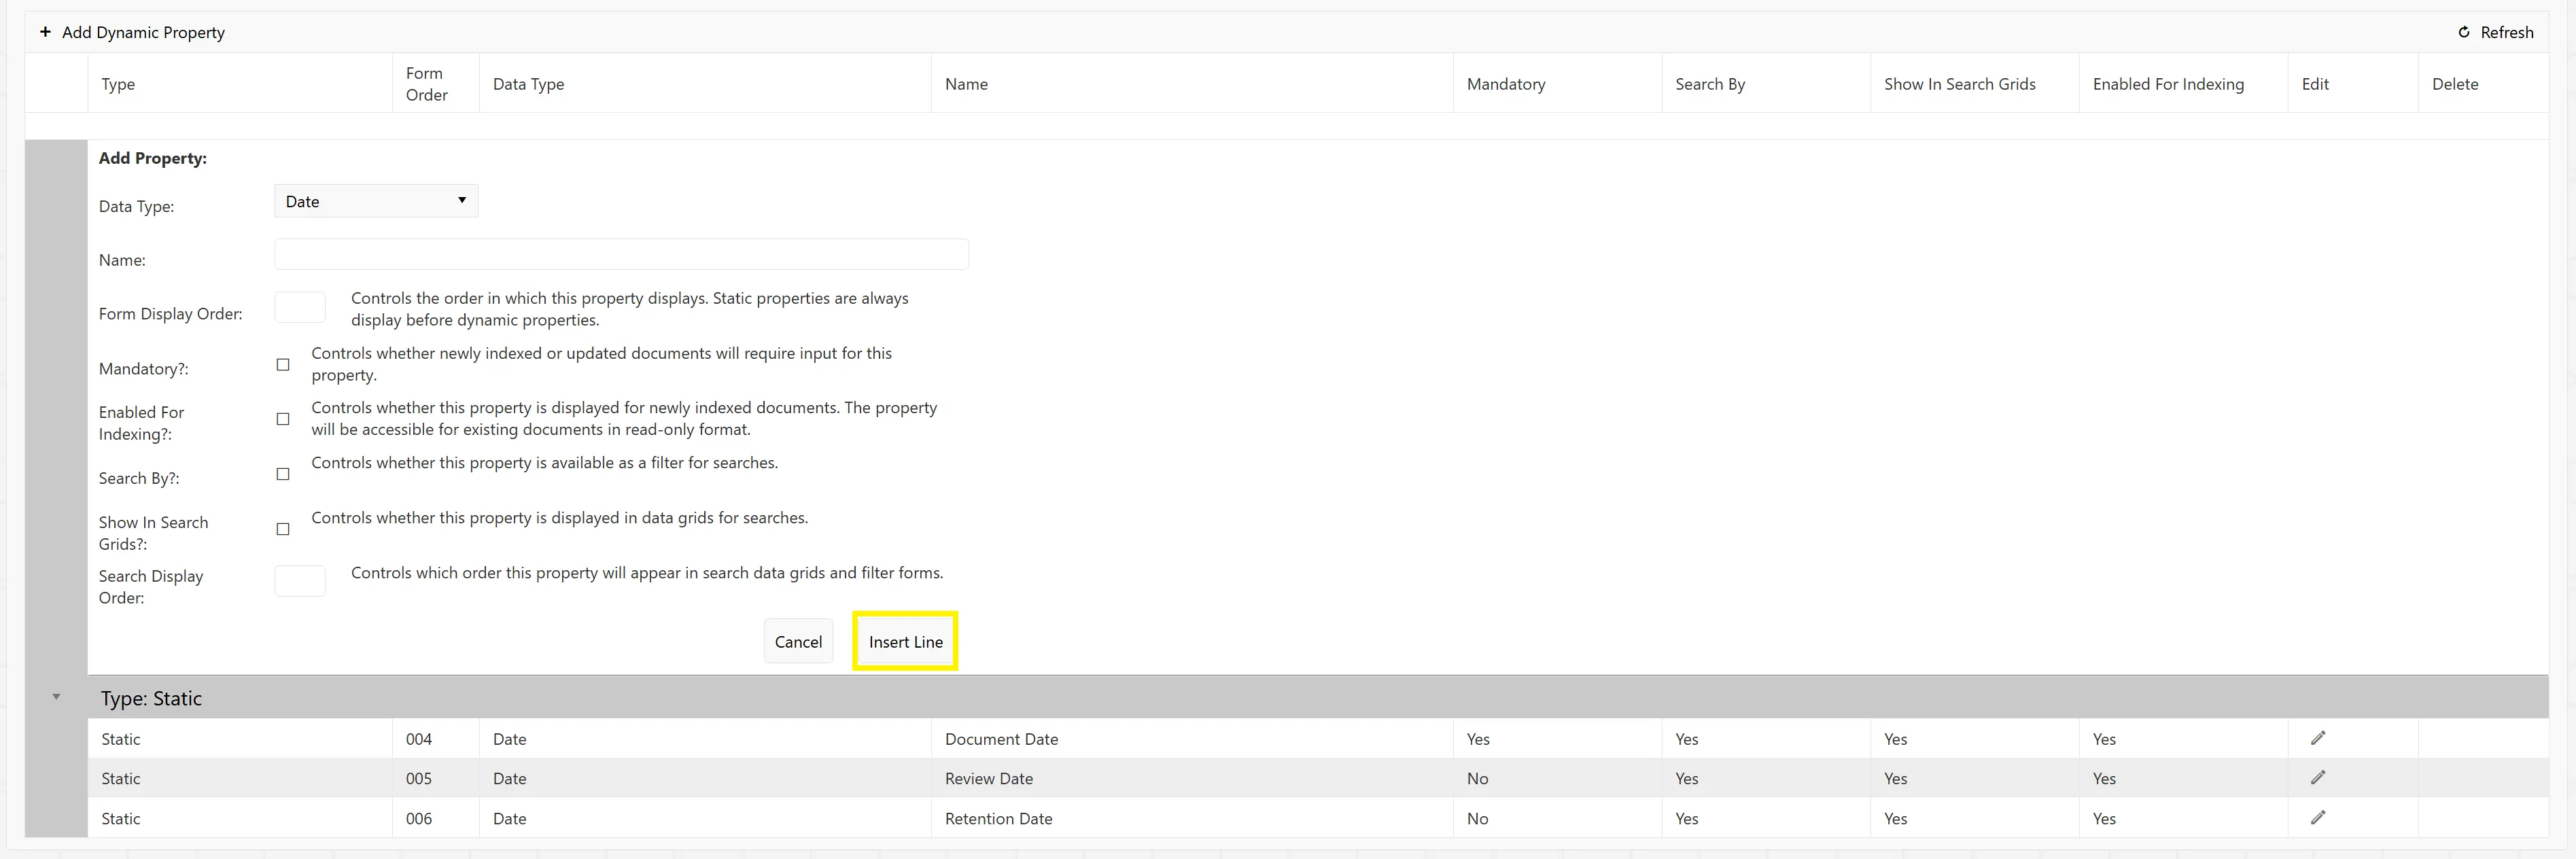The height and width of the screenshot is (859, 2576).
Task: Tick the Mandatory? checkbox
Action: [283, 365]
